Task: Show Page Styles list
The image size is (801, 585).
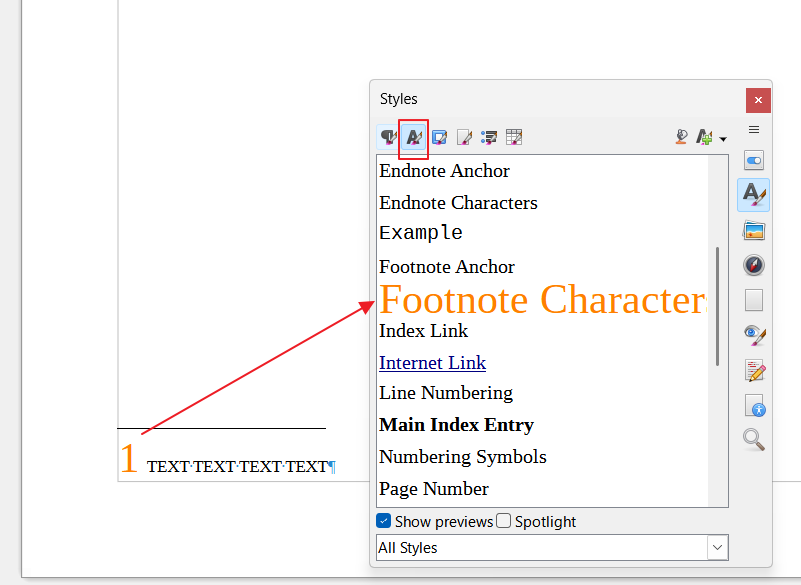Action: click(x=464, y=137)
